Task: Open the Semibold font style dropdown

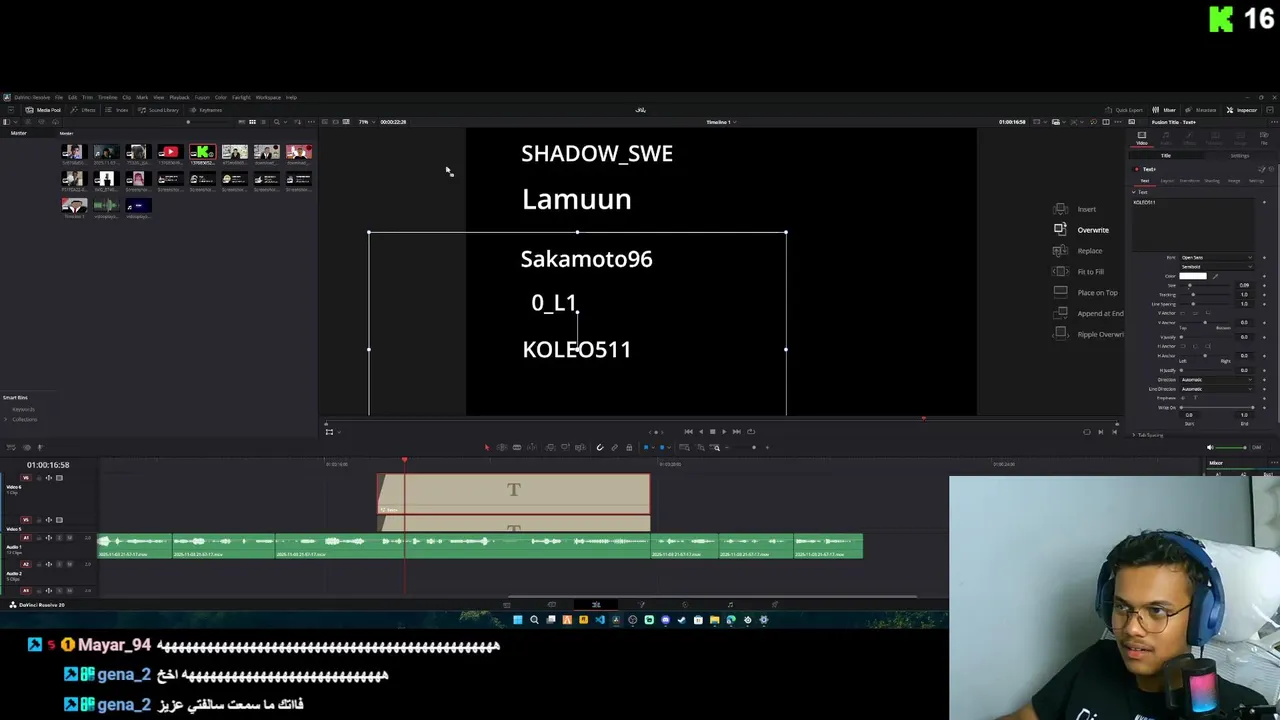Action: point(1216,267)
